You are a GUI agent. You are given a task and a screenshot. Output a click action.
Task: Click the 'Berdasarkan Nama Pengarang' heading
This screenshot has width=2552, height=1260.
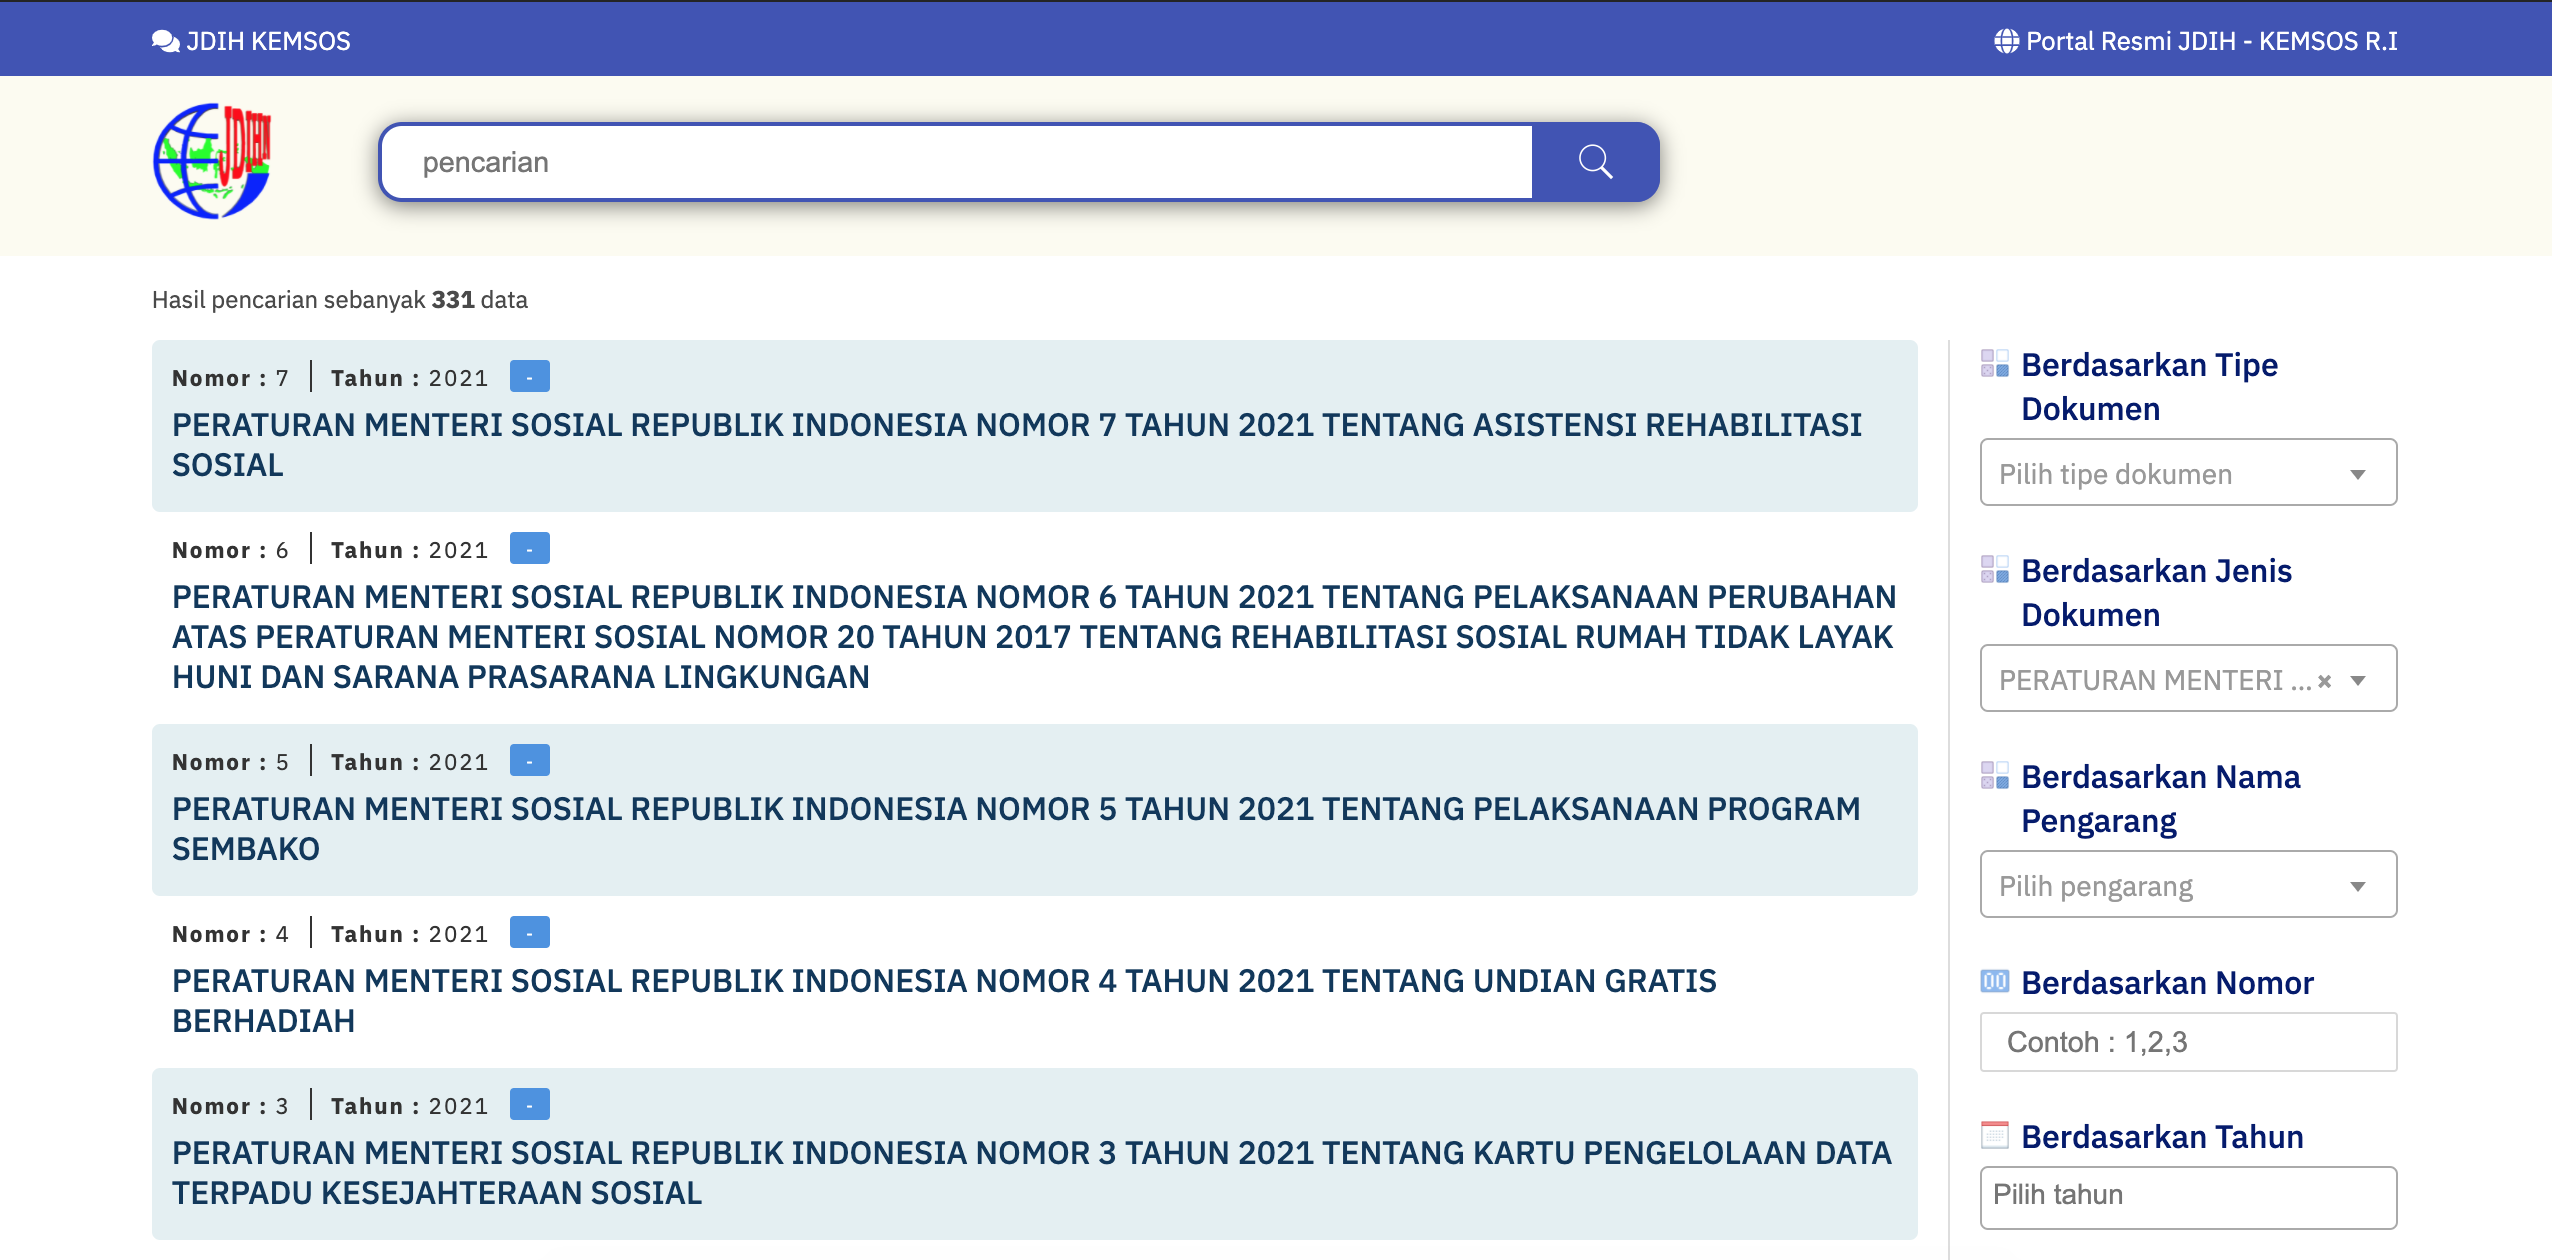[2161, 798]
